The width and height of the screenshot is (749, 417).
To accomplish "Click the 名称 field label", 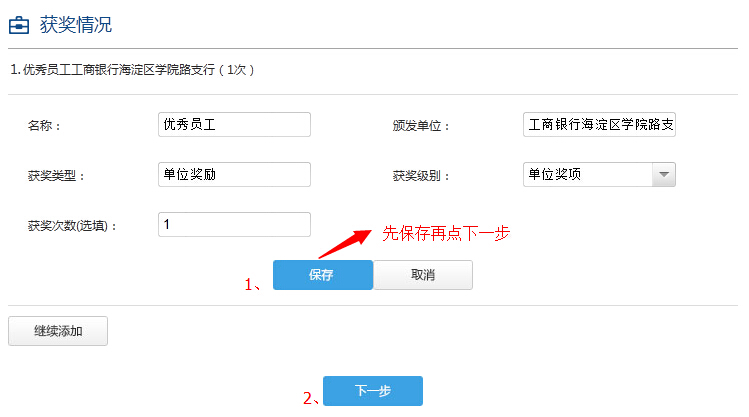I will 44,126.
